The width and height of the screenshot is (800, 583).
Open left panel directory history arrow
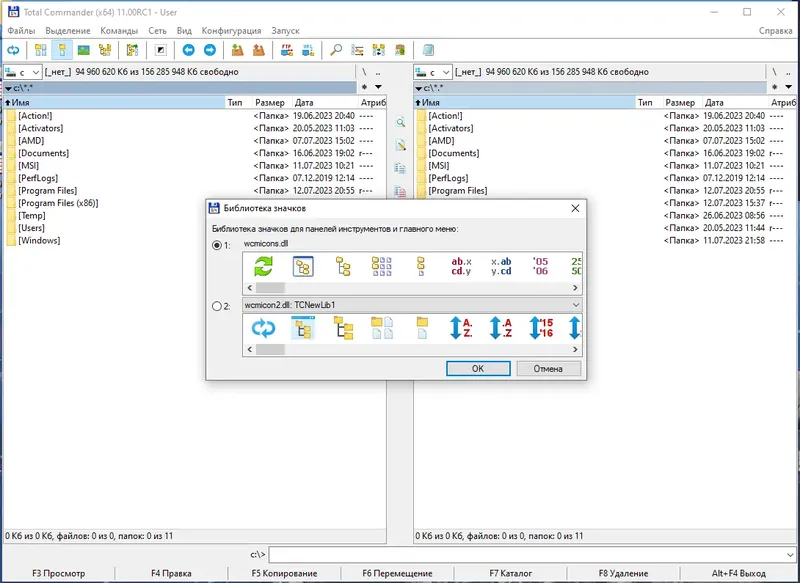pyautogui.click(x=378, y=87)
